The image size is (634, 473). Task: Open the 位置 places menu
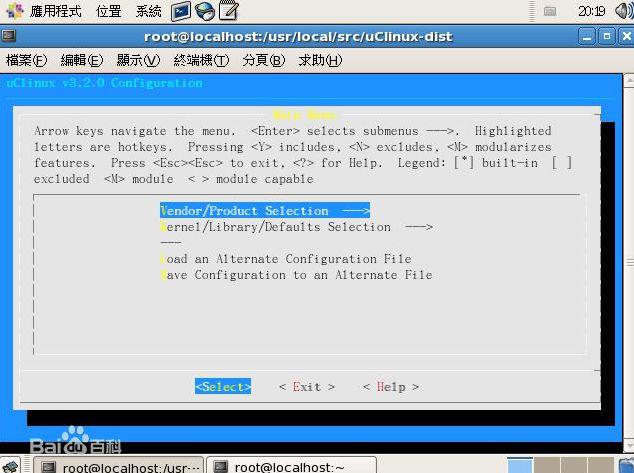pyautogui.click(x=108, y=11)
